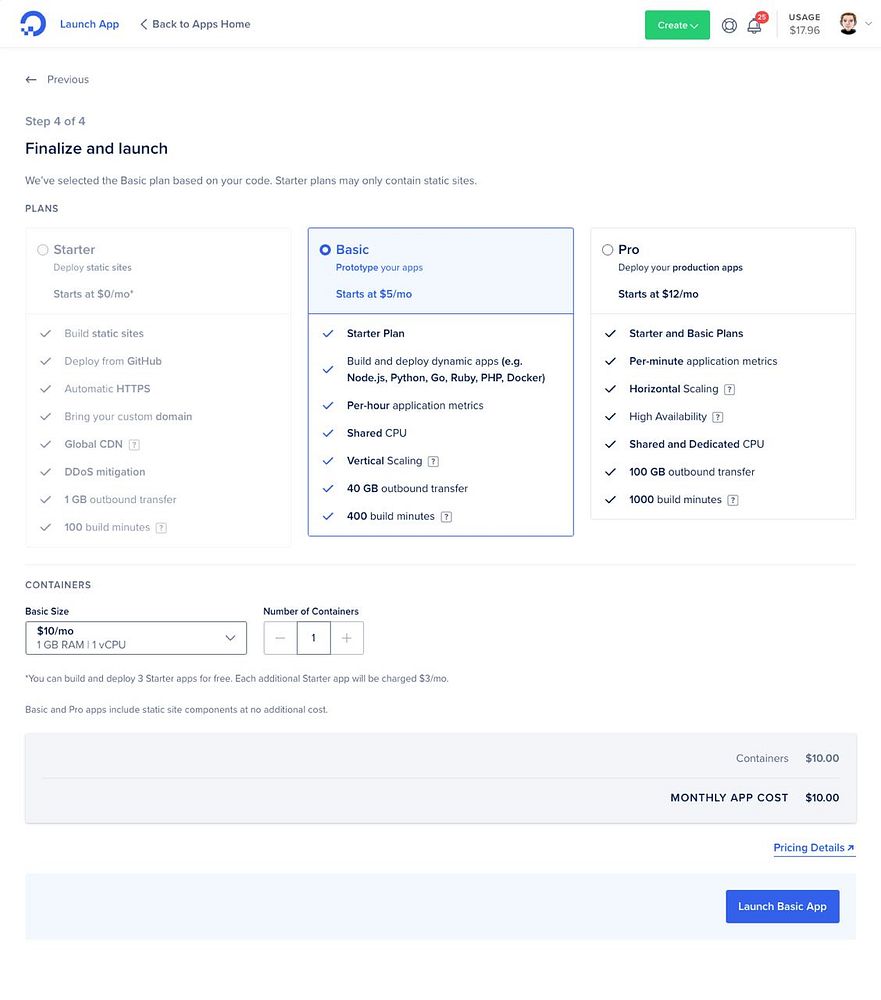Open the notifications bell
This screenshot has width=881, height=1000.
point(754,25)
